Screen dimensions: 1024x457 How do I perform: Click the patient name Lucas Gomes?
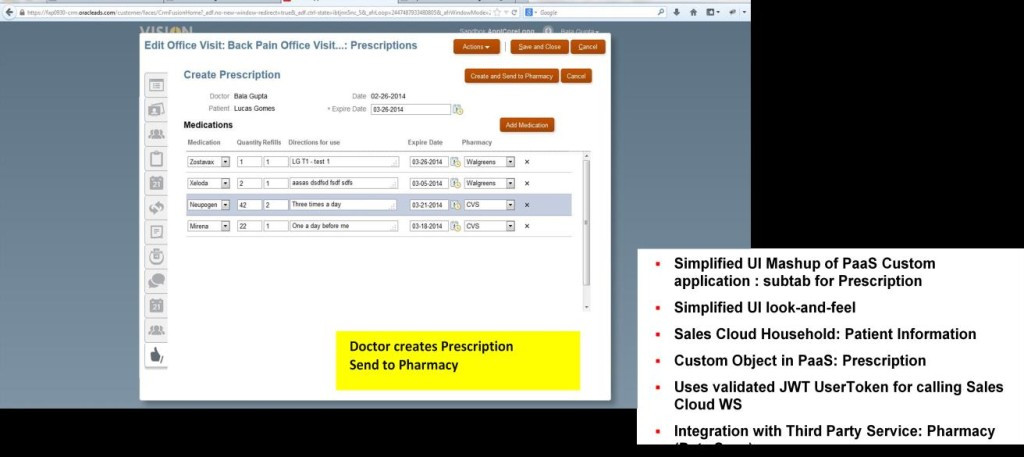pyautogui.click(x=255, y=108)
